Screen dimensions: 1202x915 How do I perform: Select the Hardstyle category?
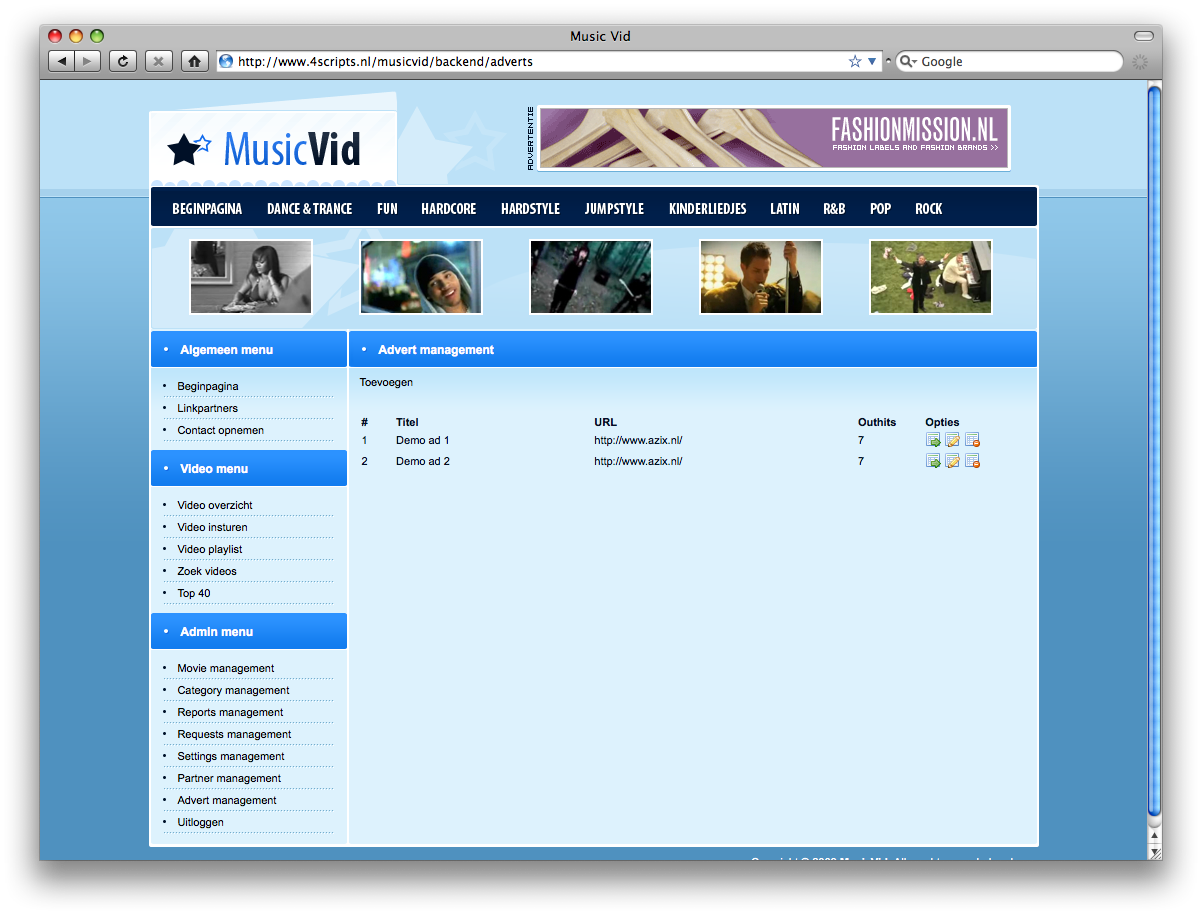[x=530, y=209]
